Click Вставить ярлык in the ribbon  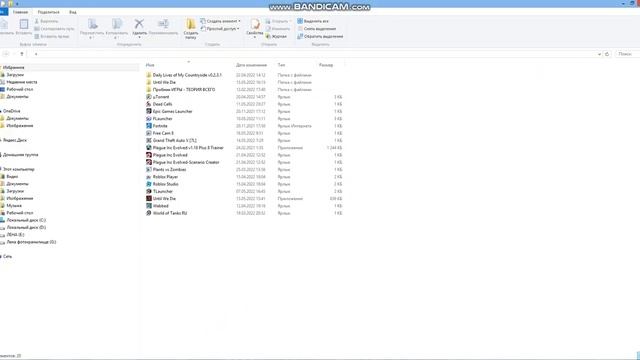tap(51, 36)
